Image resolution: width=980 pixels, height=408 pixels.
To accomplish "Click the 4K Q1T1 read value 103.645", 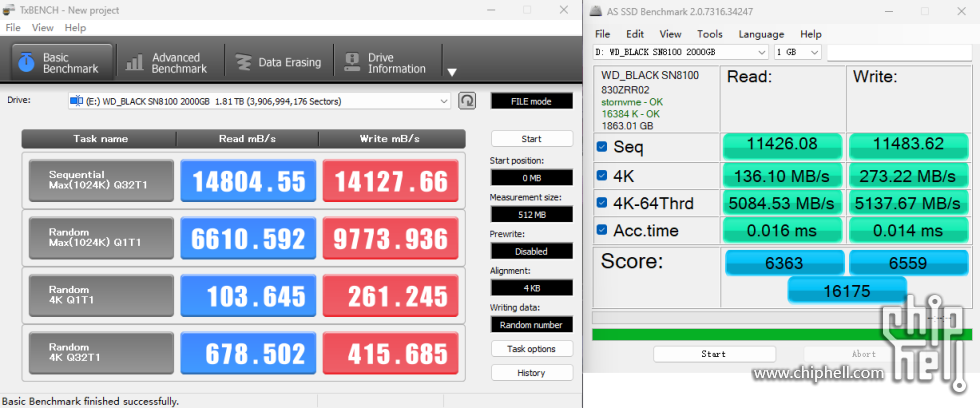I will tap(248, 296).
